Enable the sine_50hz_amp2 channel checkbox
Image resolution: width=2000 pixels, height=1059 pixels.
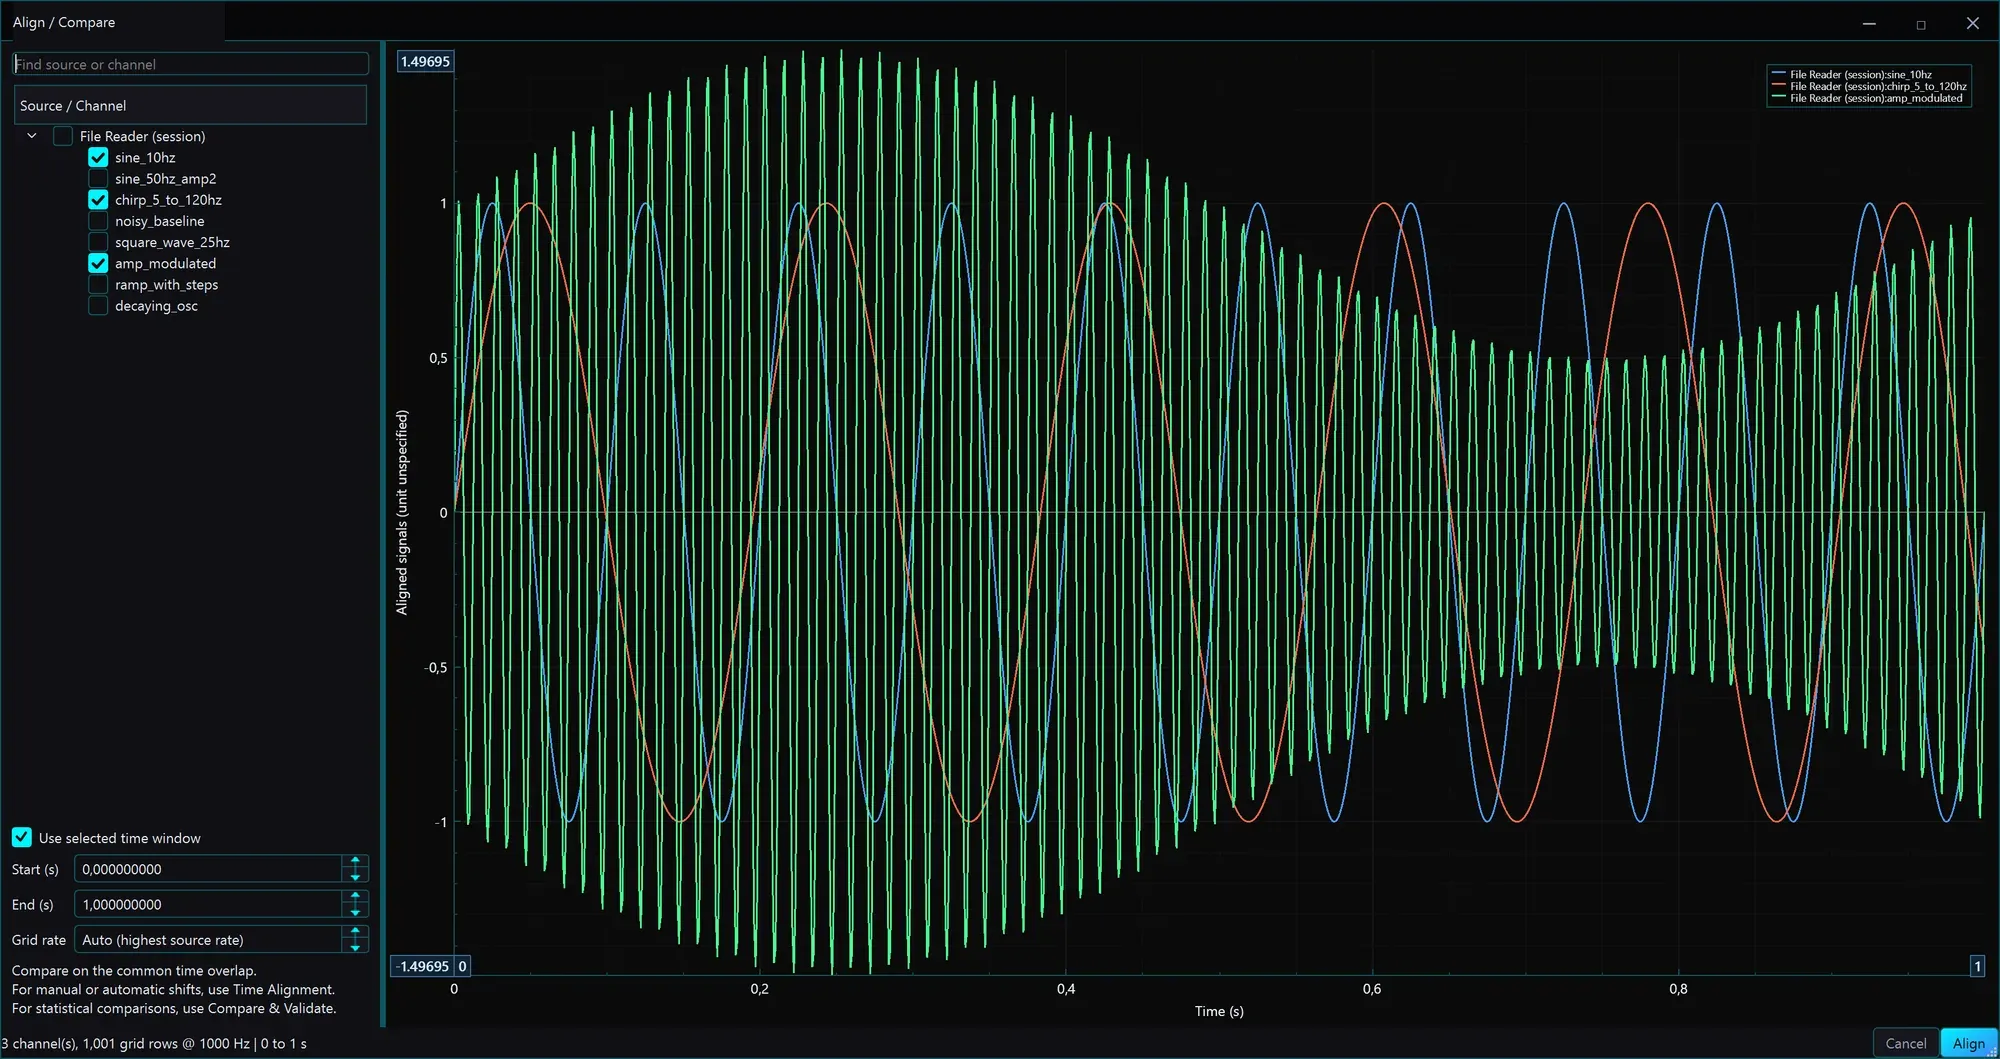click(x=98, y=179)
